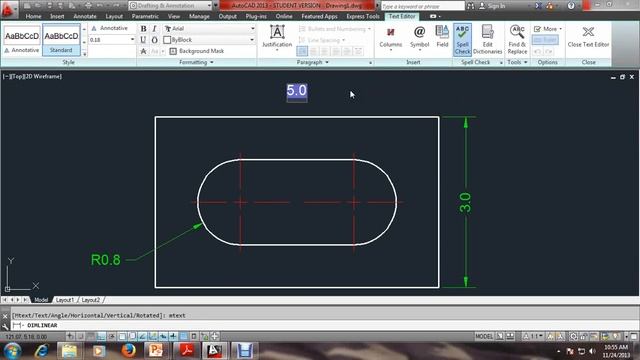Open Bullets and Numbering menu

point(335,29)
